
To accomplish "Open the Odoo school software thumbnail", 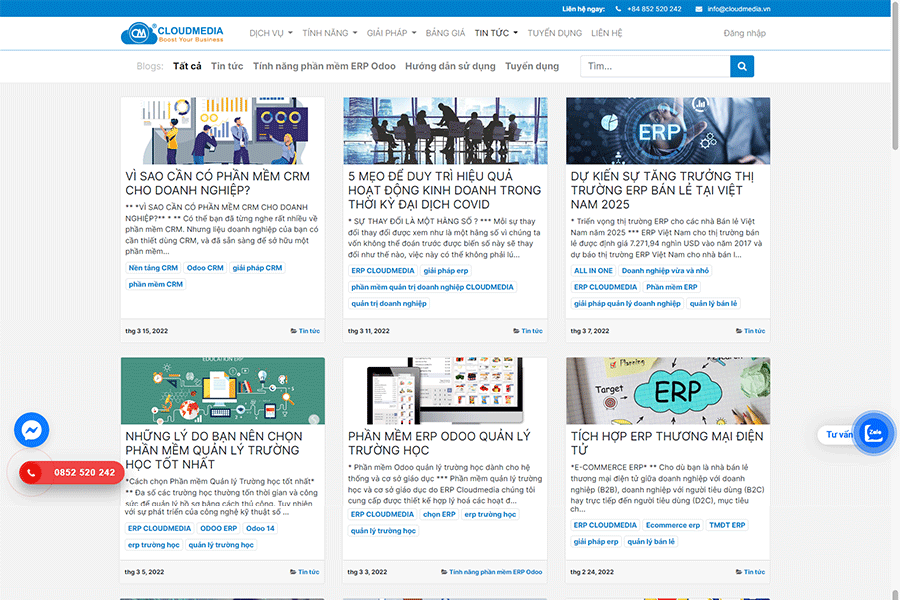I will 445,391.
